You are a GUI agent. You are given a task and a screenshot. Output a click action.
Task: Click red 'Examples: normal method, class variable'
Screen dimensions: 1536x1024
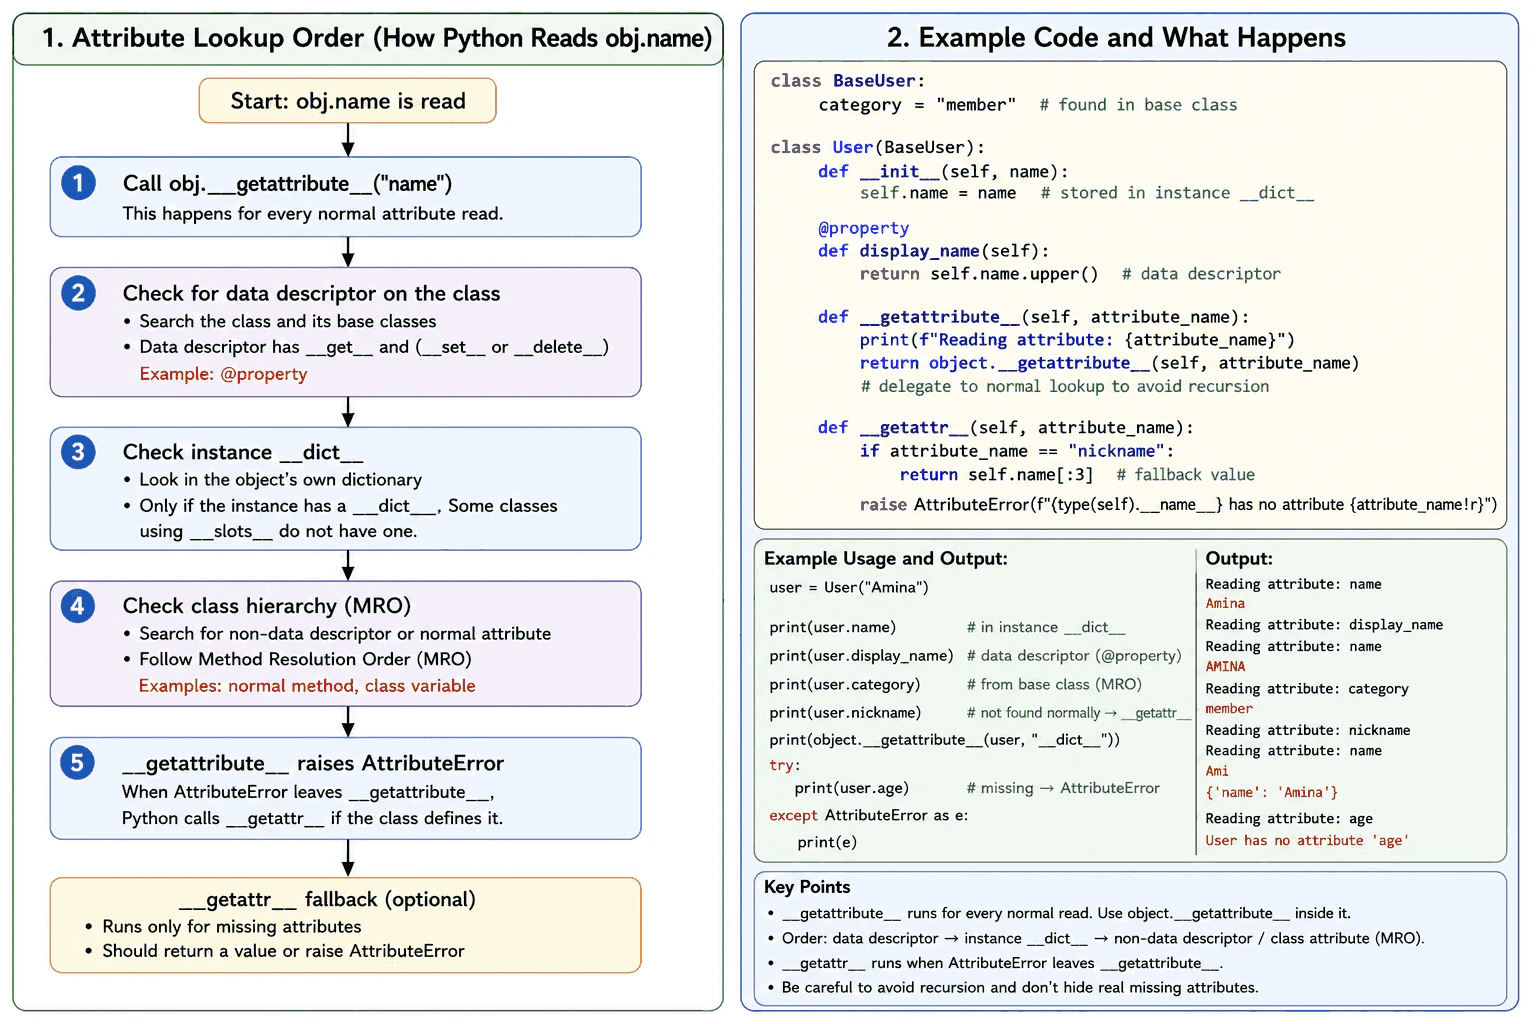pyautogui.click(x=307, y=686)
